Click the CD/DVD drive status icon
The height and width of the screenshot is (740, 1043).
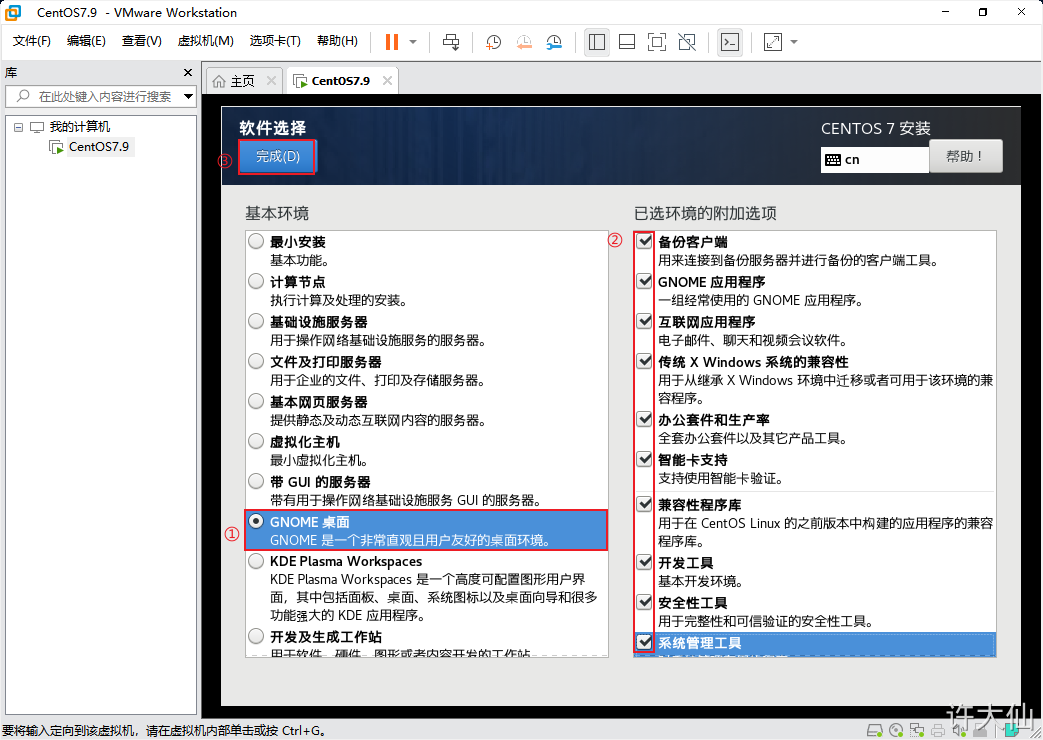click(x=896, y=731)
